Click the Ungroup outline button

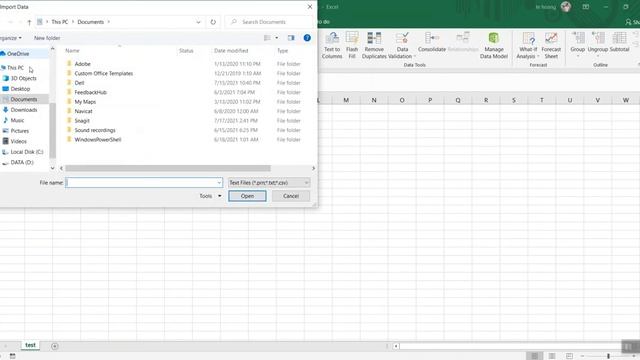[598, 44]
